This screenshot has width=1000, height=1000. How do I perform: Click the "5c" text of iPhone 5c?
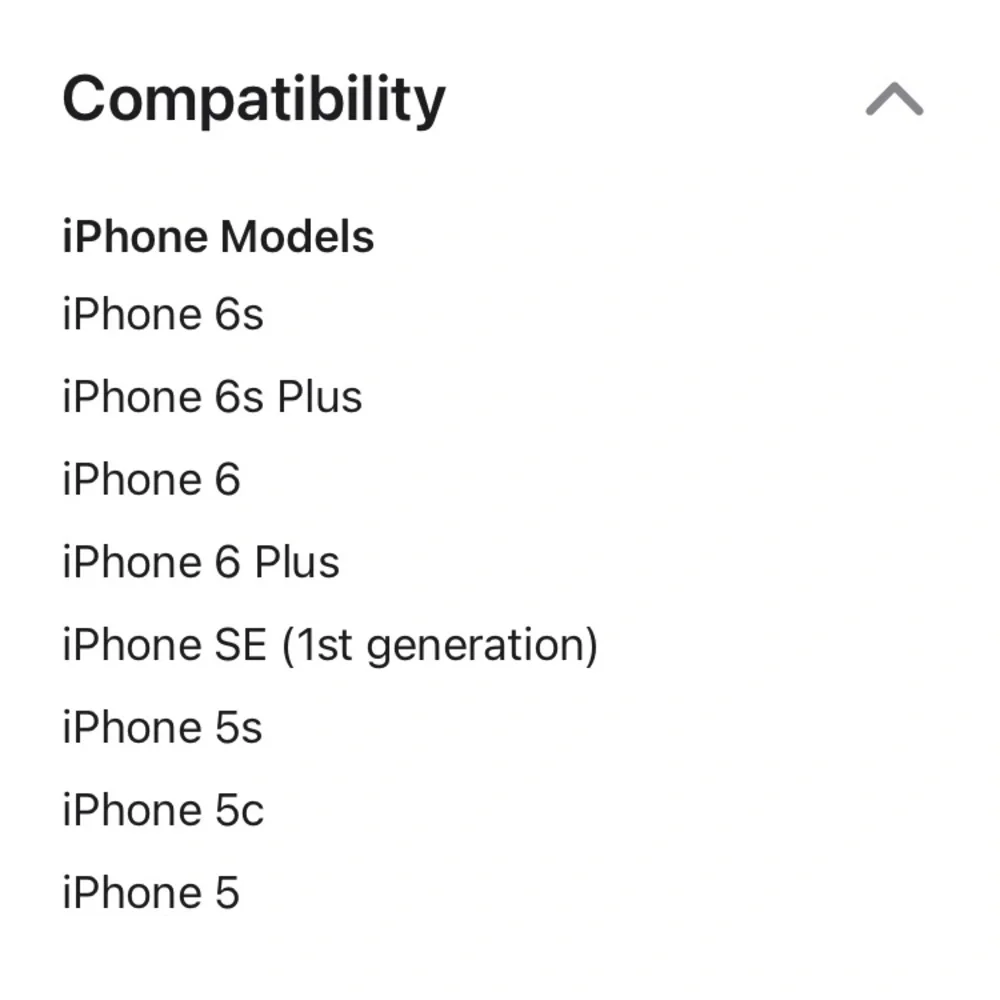[239, 810]
